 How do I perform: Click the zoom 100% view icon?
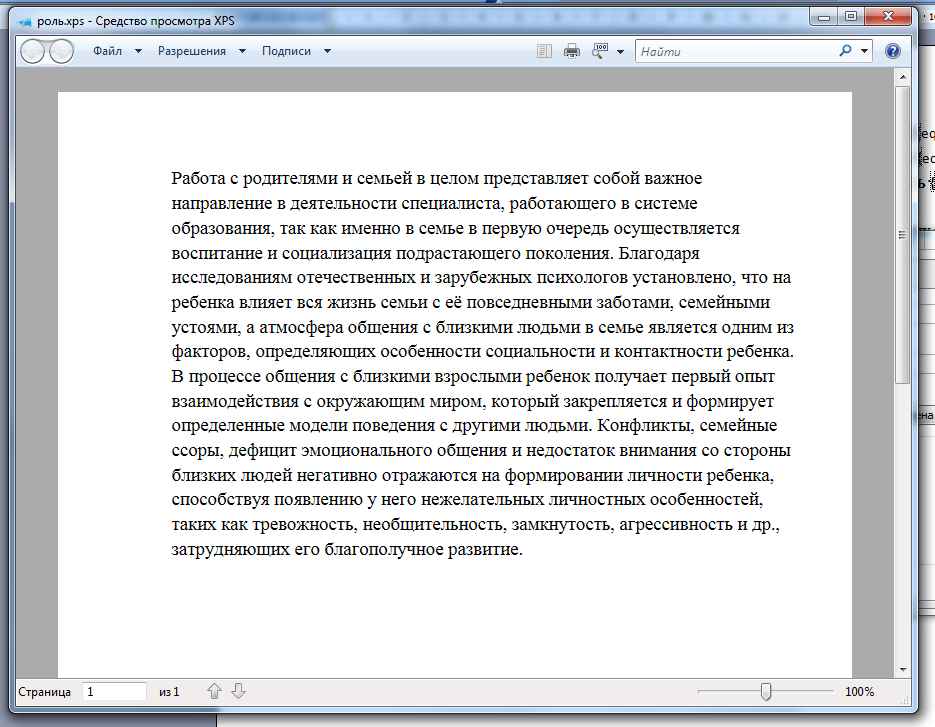click(x=600, y=51)
